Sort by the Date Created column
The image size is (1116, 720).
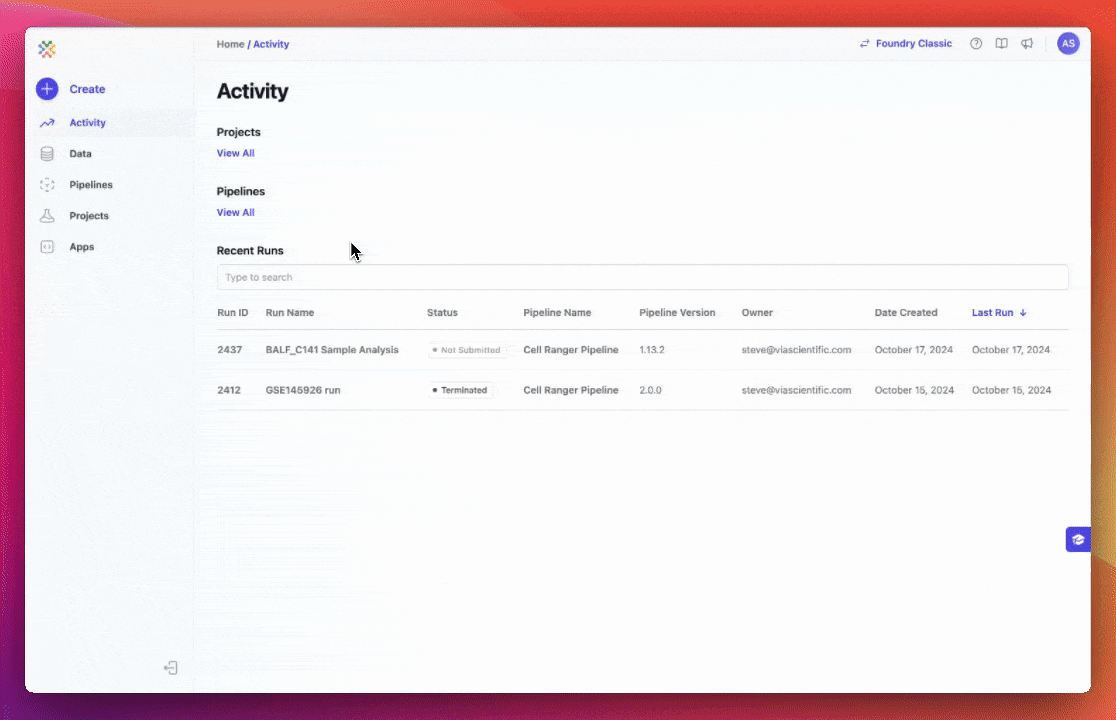(x=905, y=313)
